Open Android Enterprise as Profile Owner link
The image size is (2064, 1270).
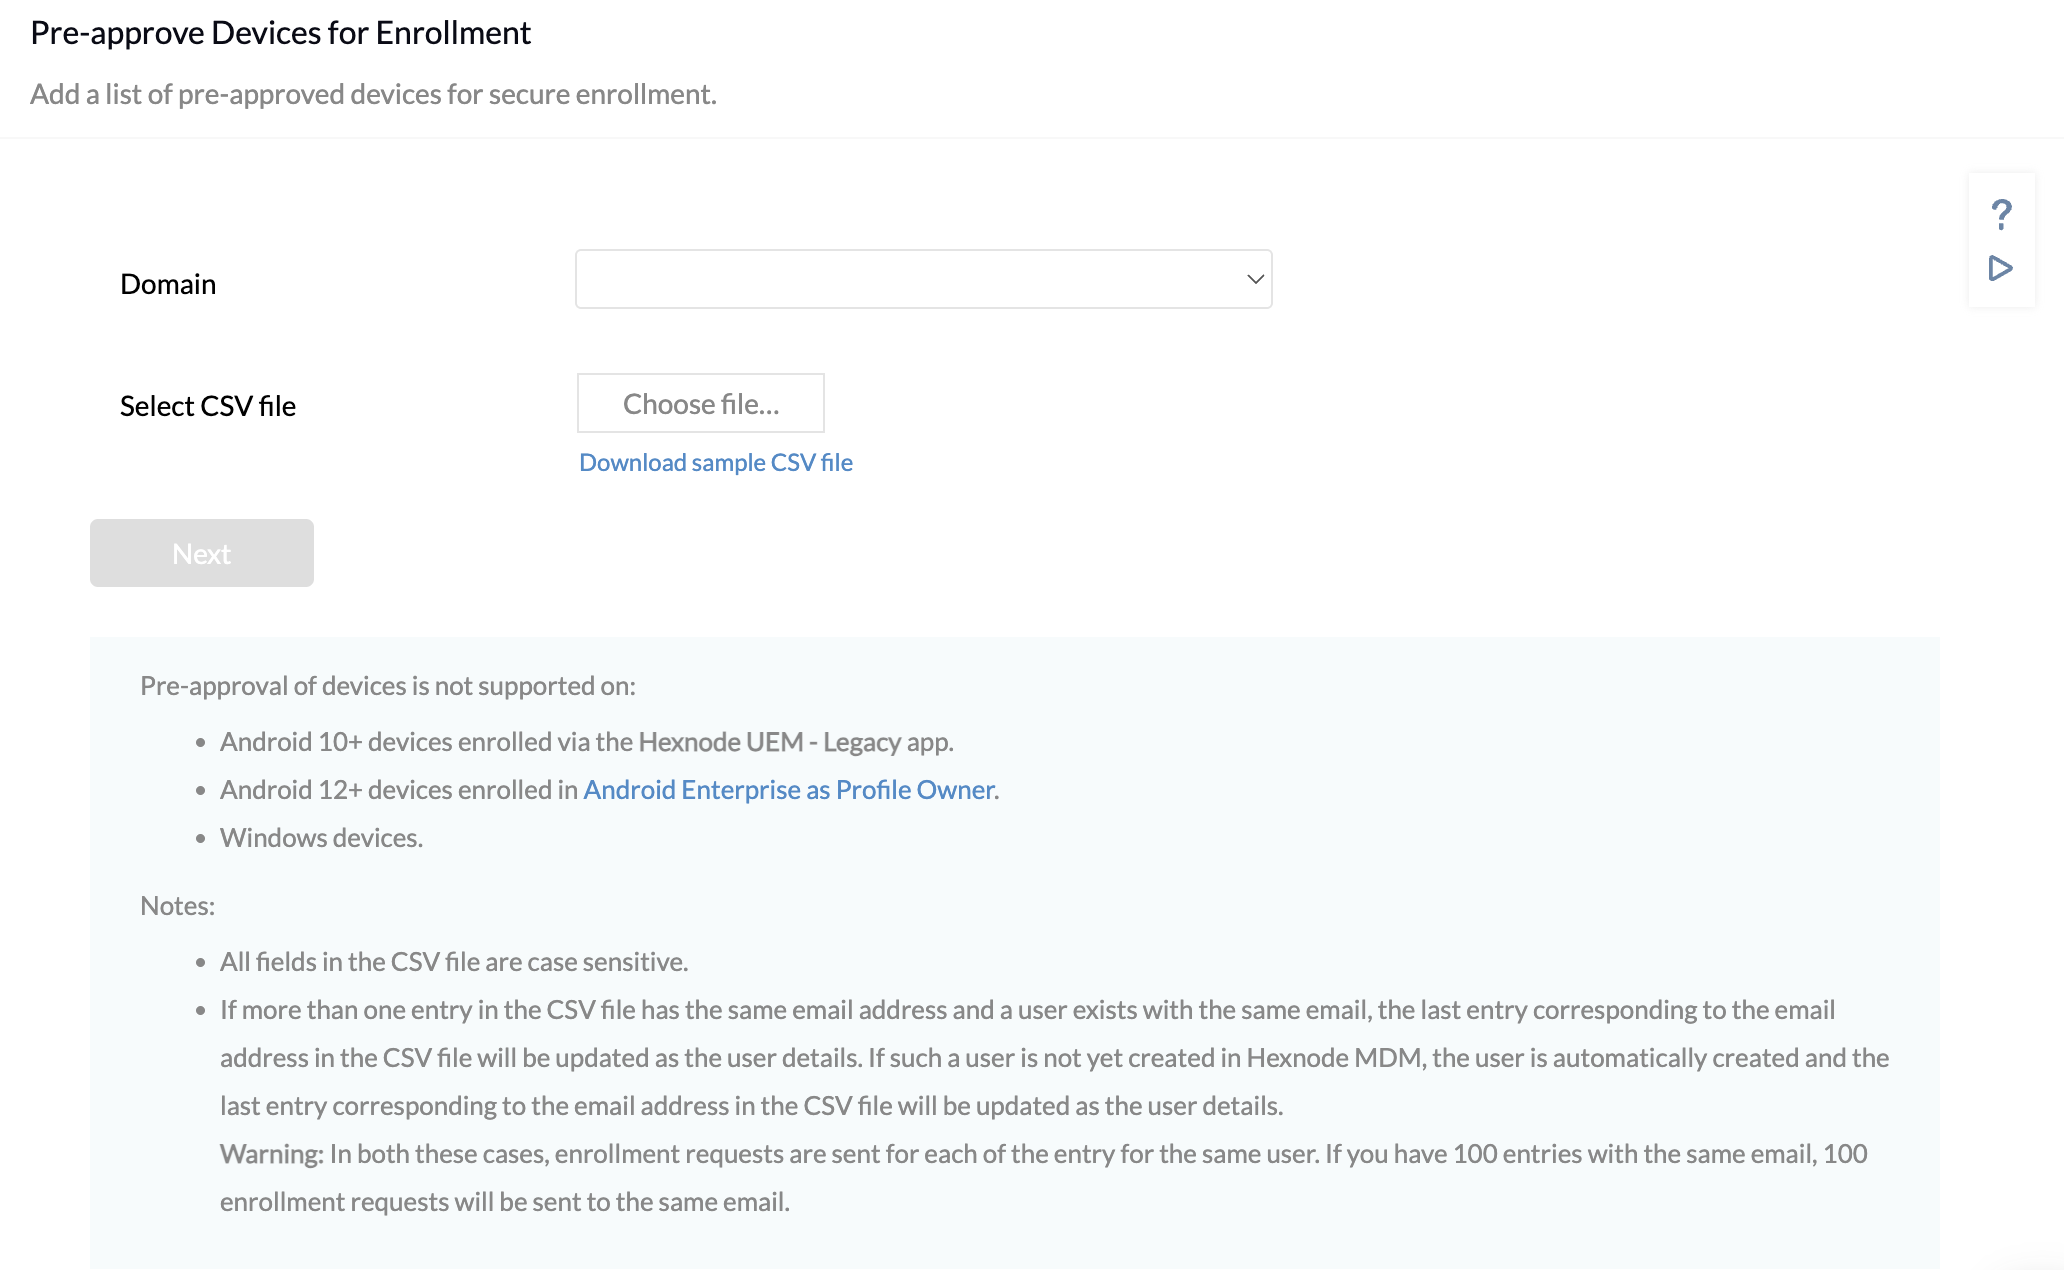pos(789,790)
